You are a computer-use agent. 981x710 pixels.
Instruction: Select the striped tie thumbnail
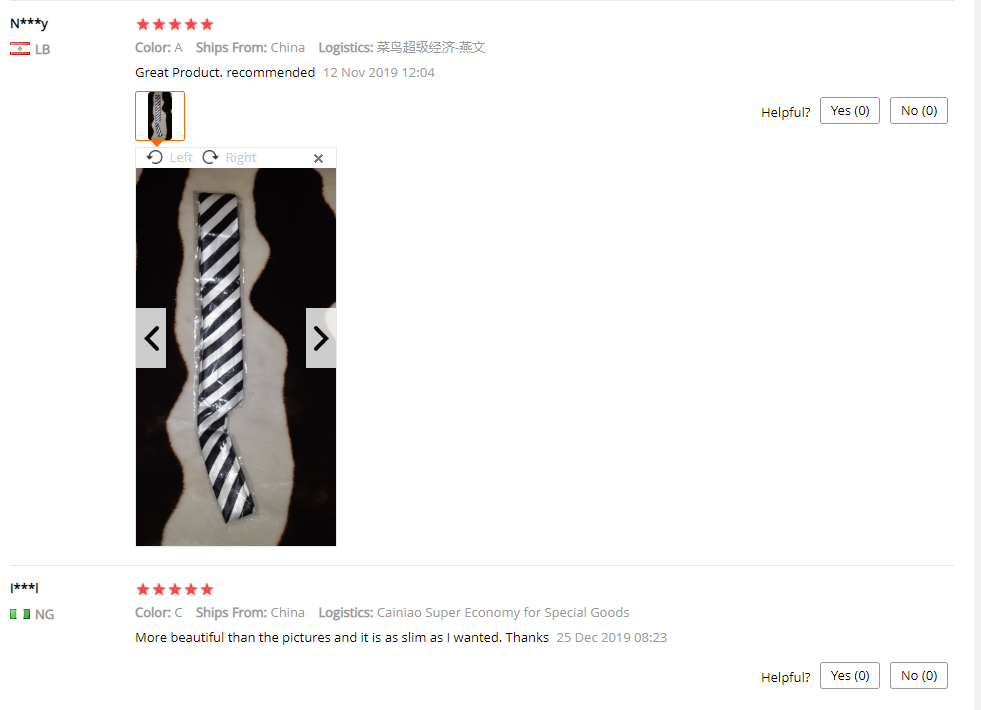(160, 116)
